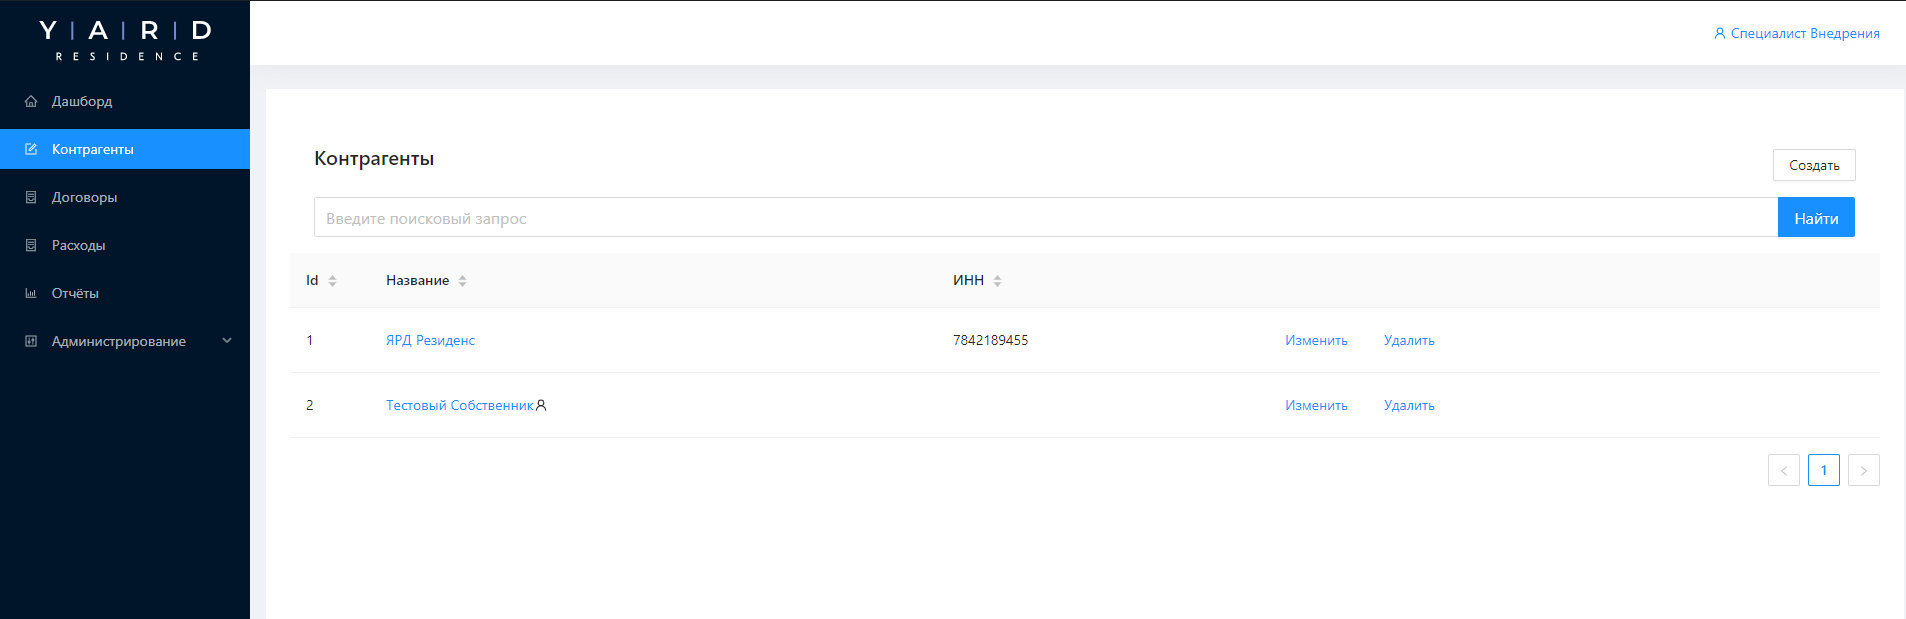Open the Отчёты menu item
1906x619 pixels.
coord(75,293)
